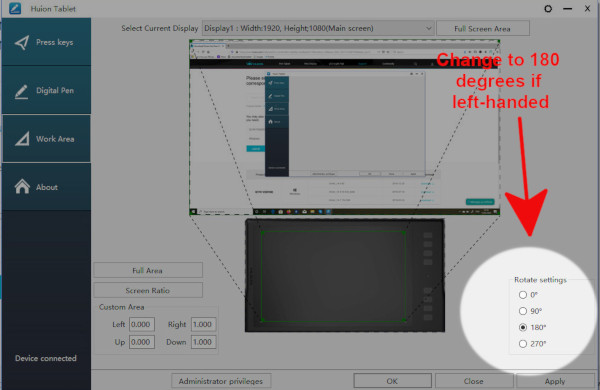Click the Huion Tablet app logo
Viewport: 600px width, 390px height.
(x=15, y=8)
